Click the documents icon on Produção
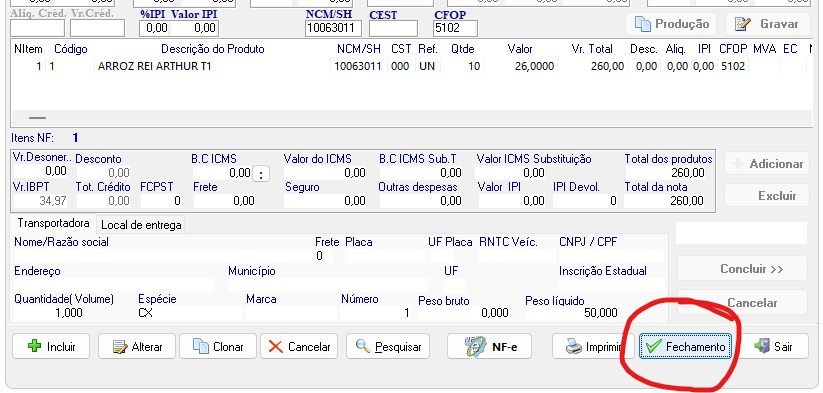This screenshot has height=393, width=823. point(643,24)
